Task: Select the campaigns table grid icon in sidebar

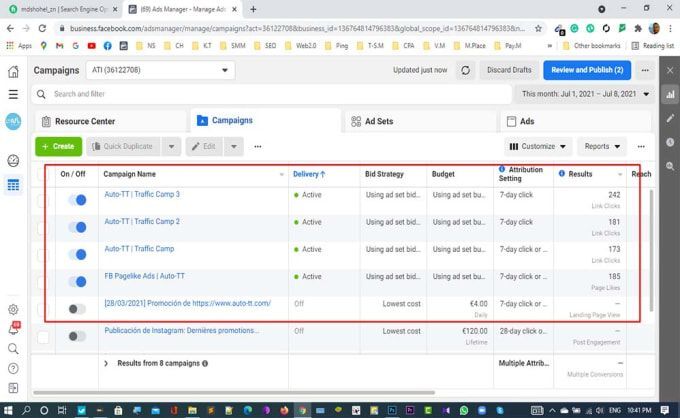Action: [x=13, y=185]
